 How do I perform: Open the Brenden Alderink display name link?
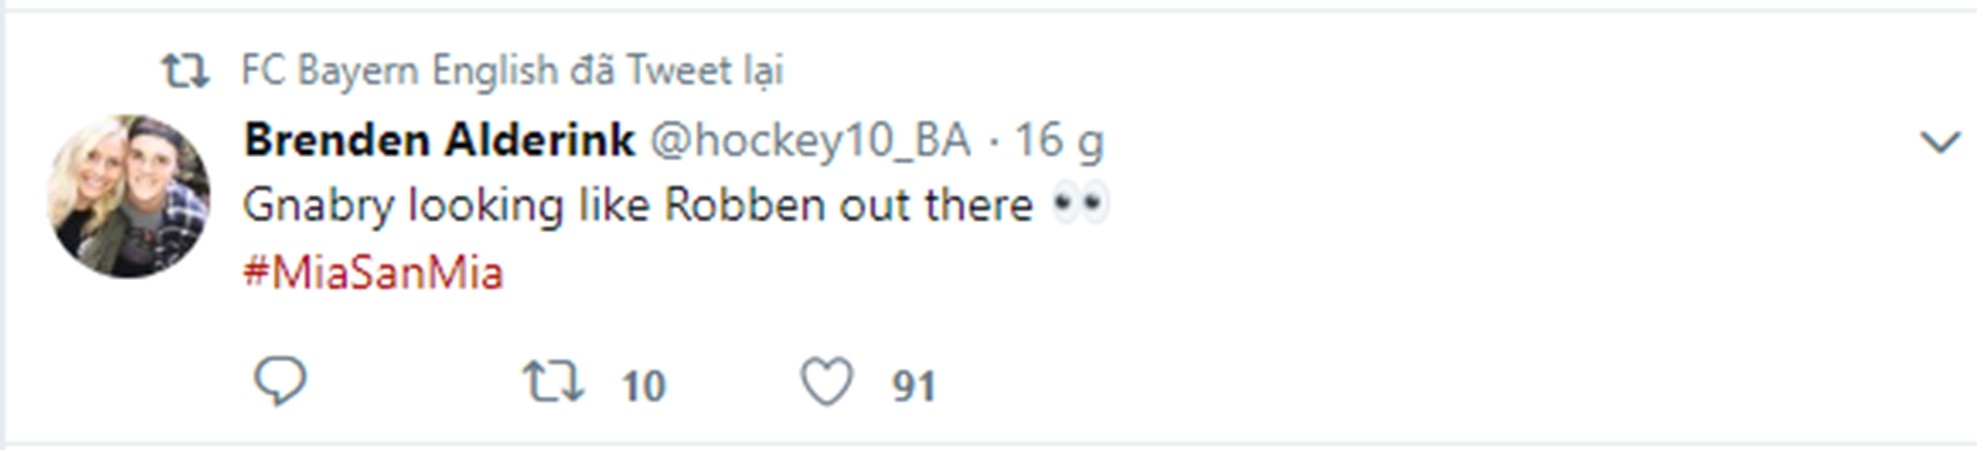pyautogui.click(x=439, y=140)
